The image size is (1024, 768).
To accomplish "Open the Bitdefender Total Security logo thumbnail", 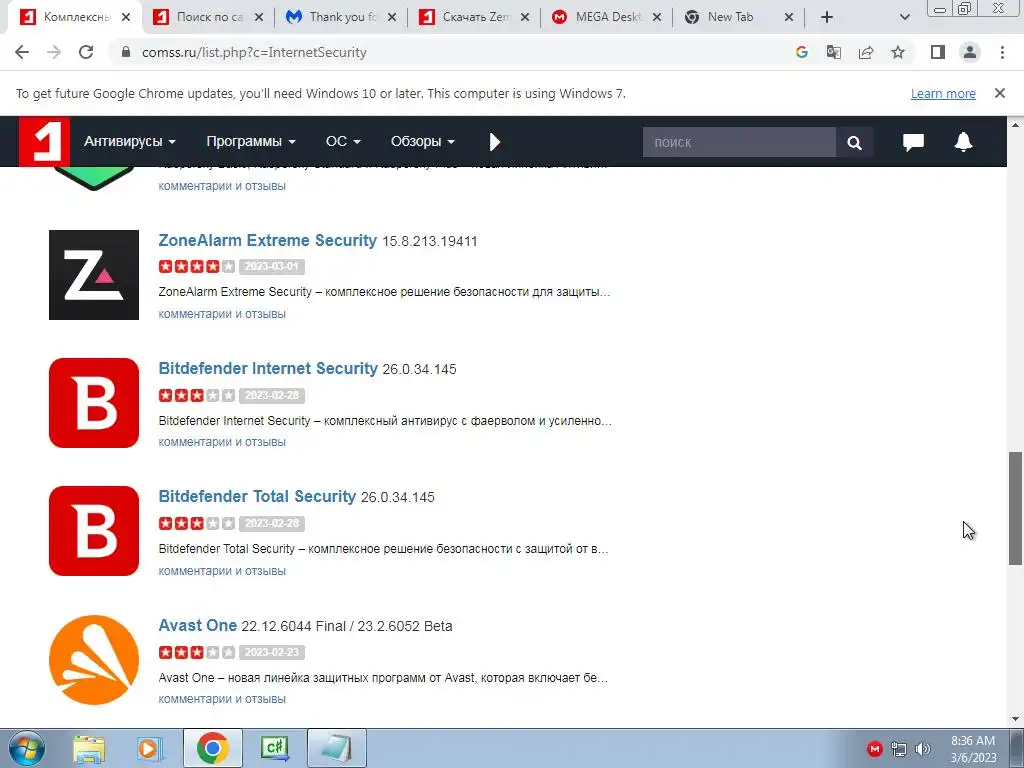I will click(x=94, y=531).
